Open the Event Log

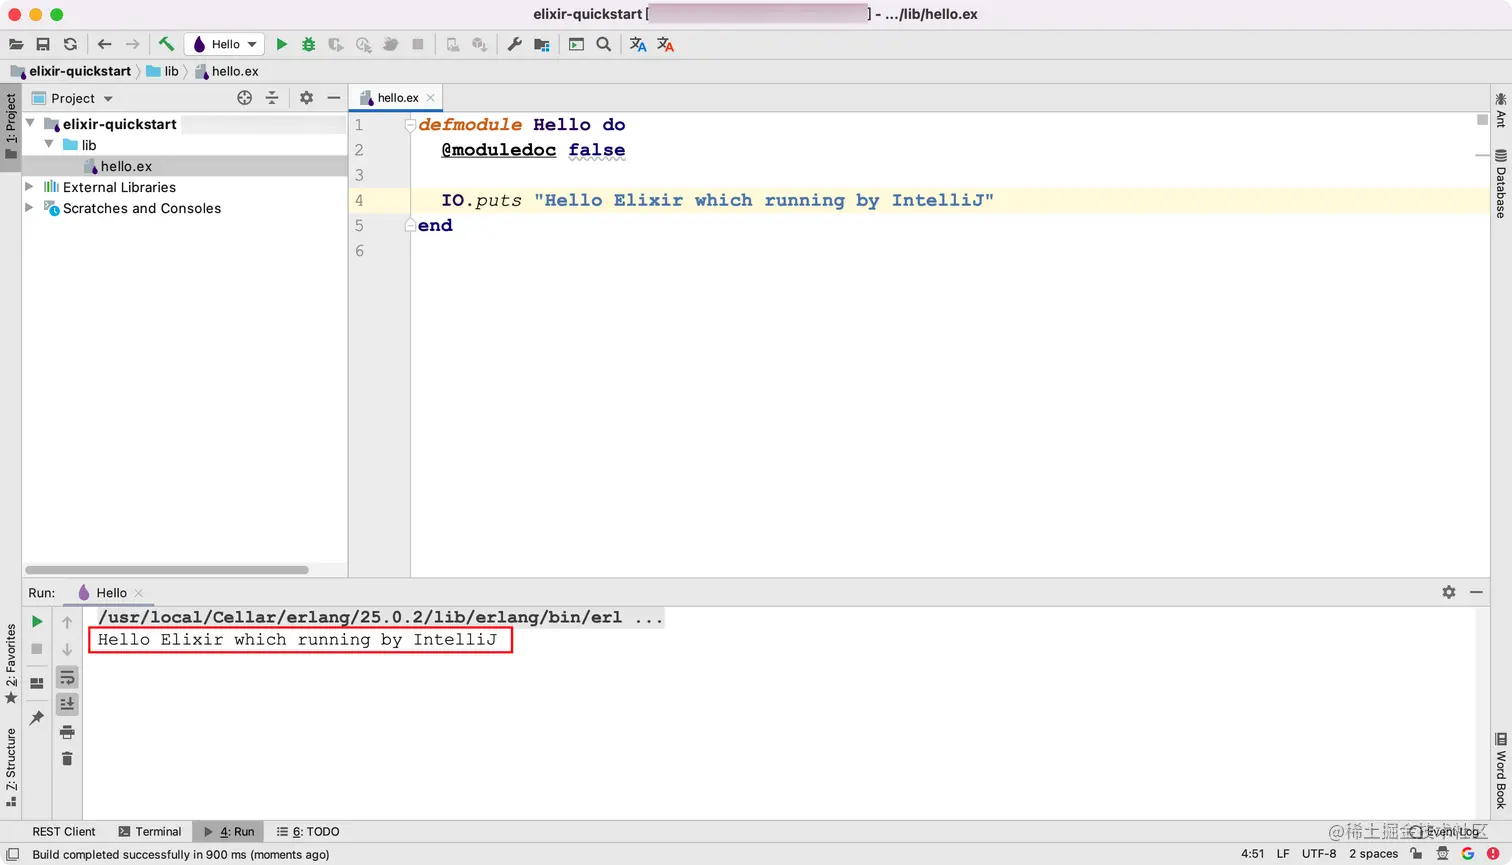(x=1444, y=832)
